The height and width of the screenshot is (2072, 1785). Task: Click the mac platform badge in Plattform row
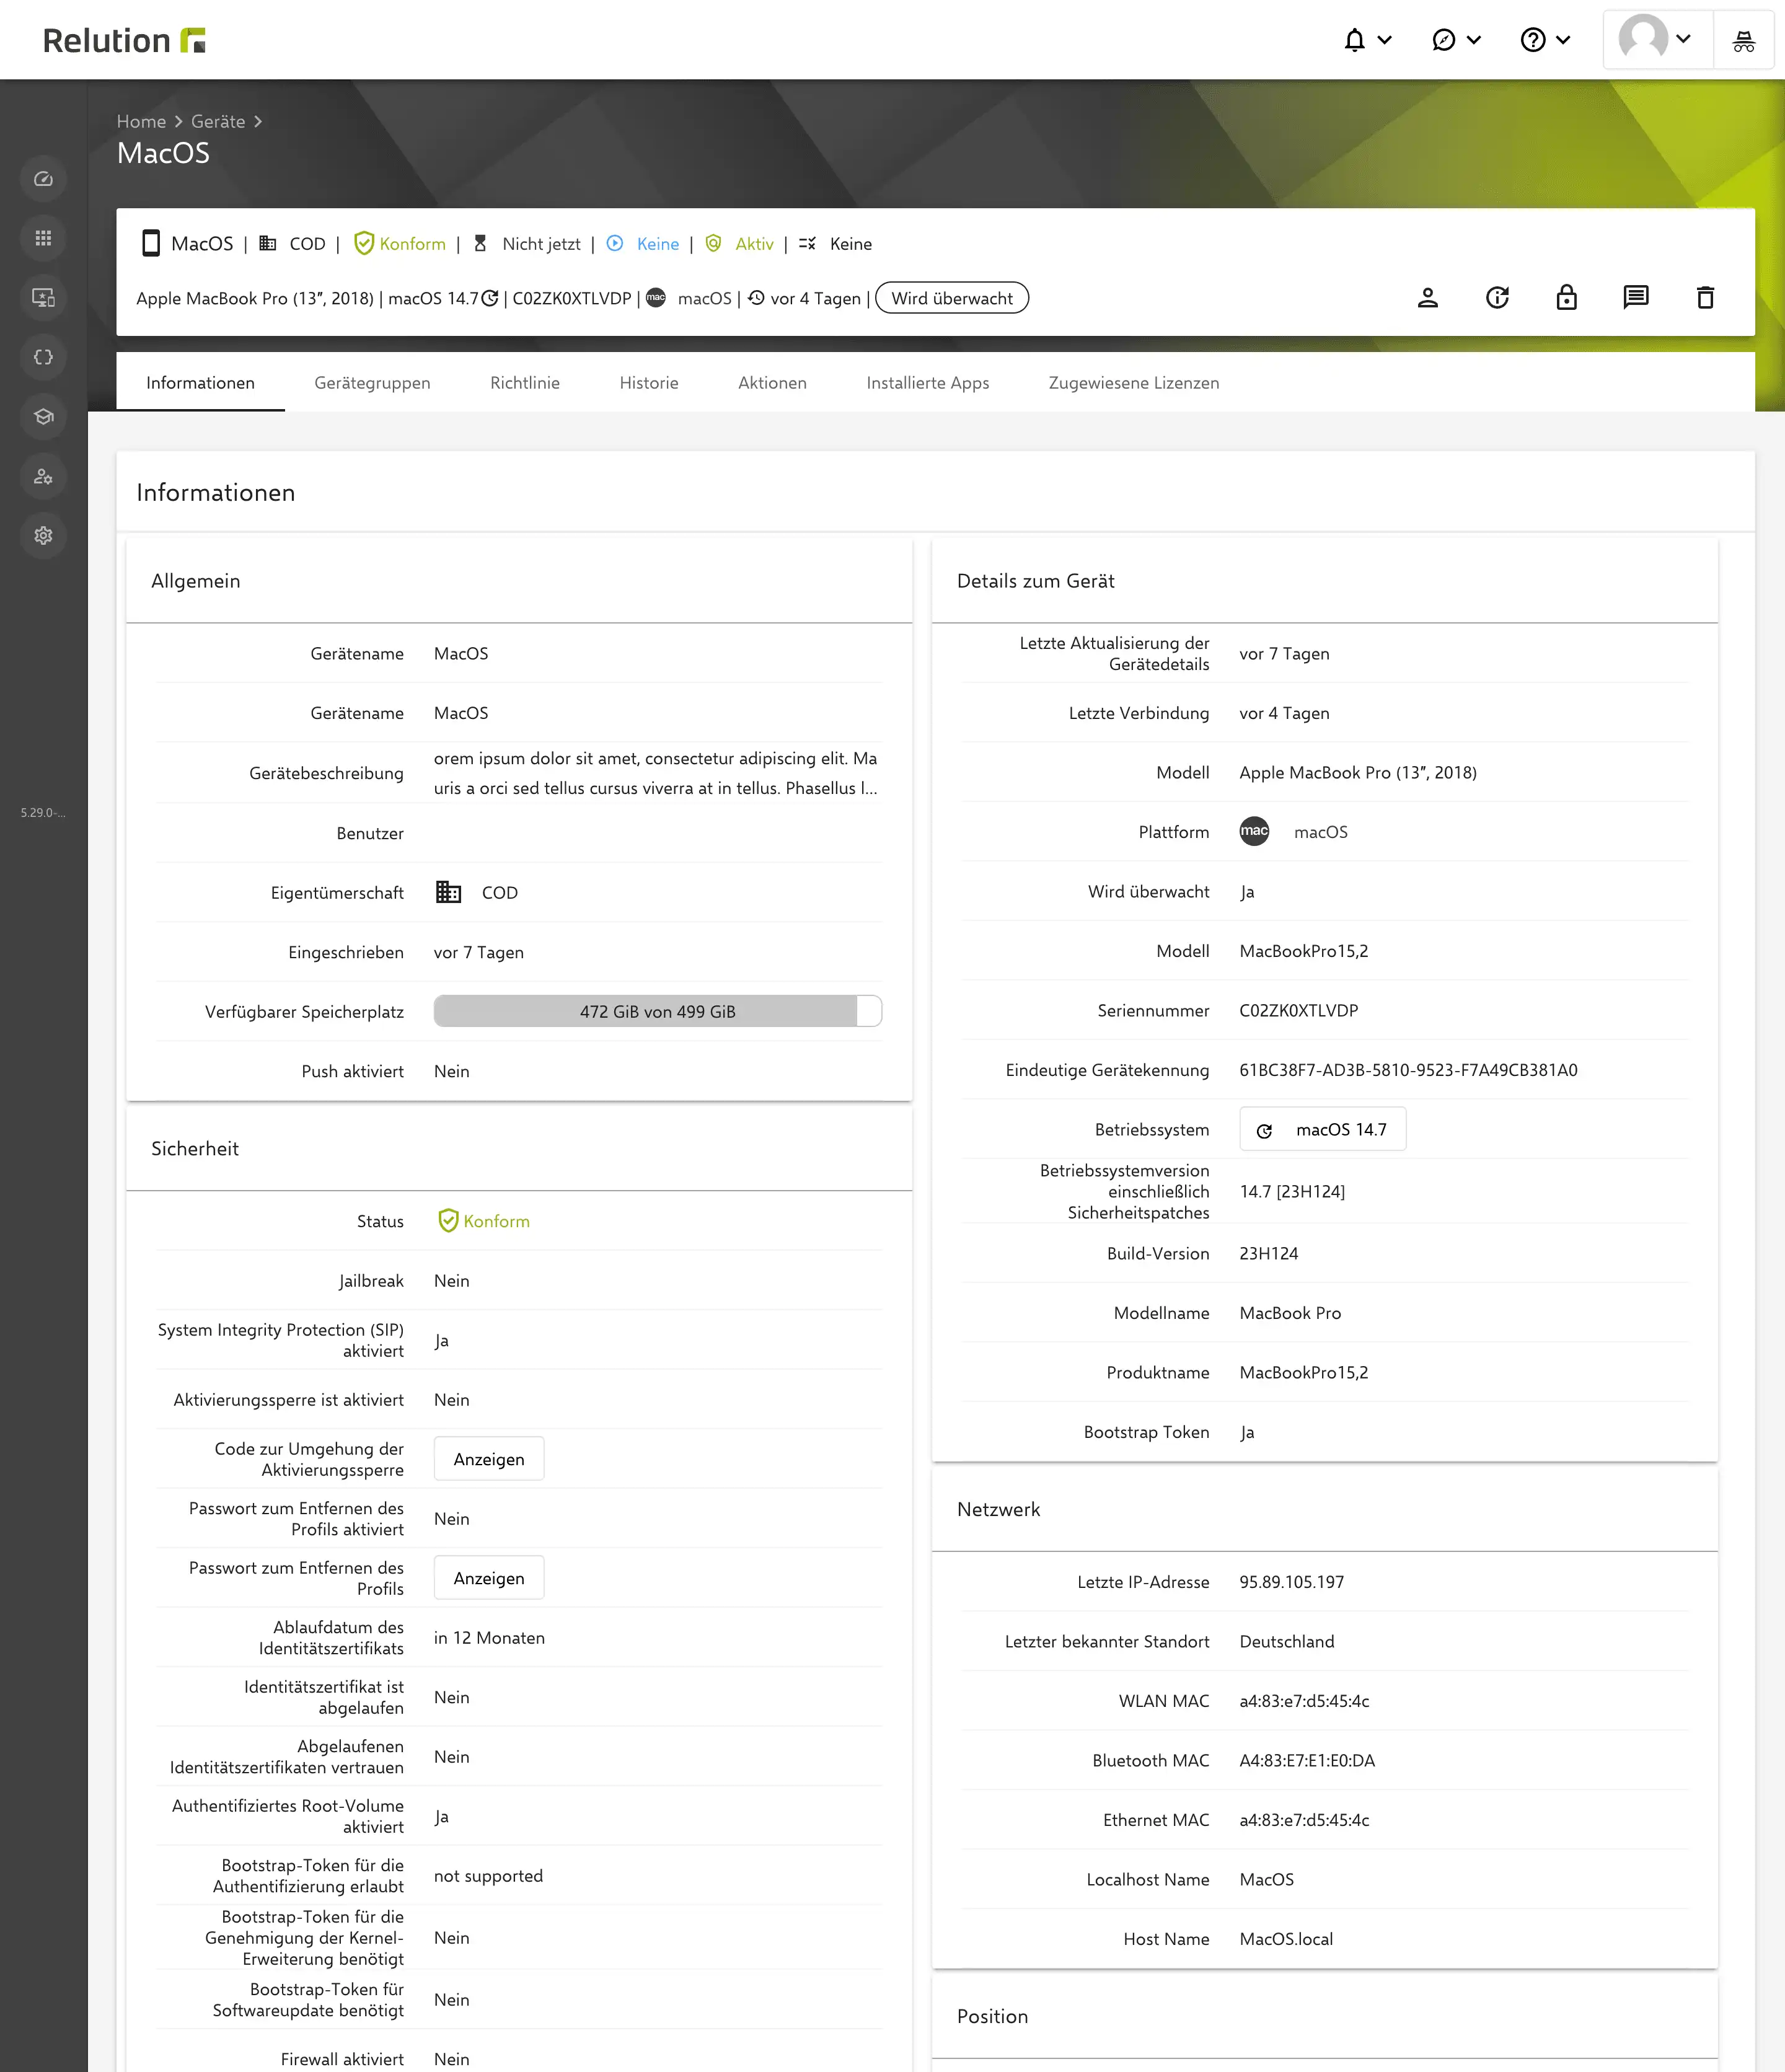click(1254, 831)
